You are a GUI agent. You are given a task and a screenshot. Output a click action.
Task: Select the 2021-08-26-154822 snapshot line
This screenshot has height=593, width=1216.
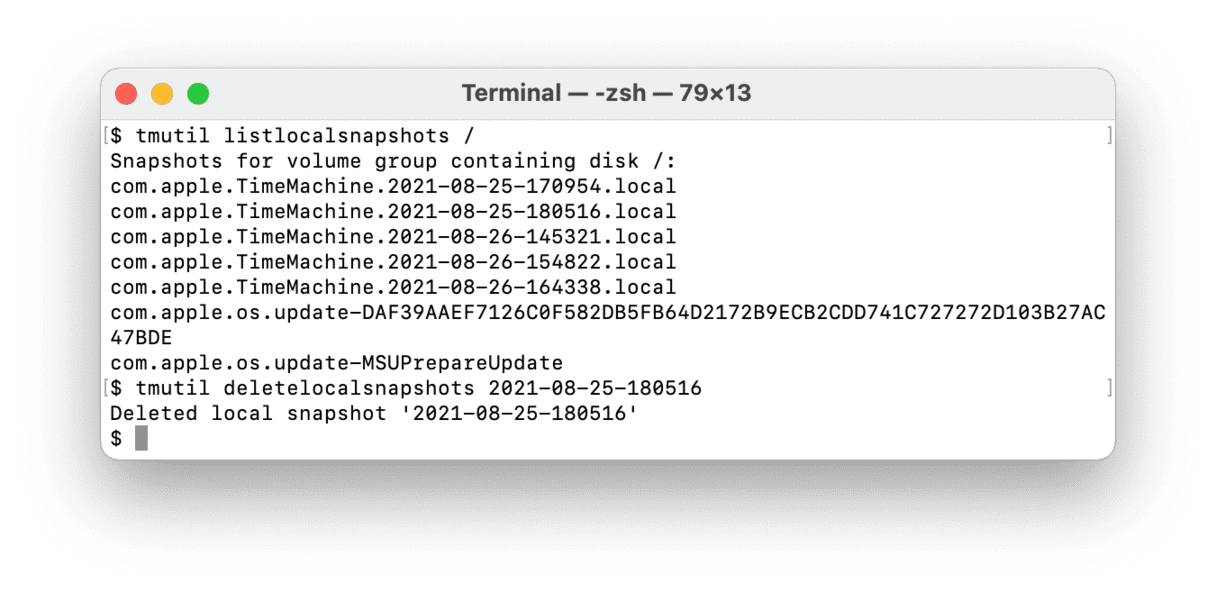(x=393, y=262)
